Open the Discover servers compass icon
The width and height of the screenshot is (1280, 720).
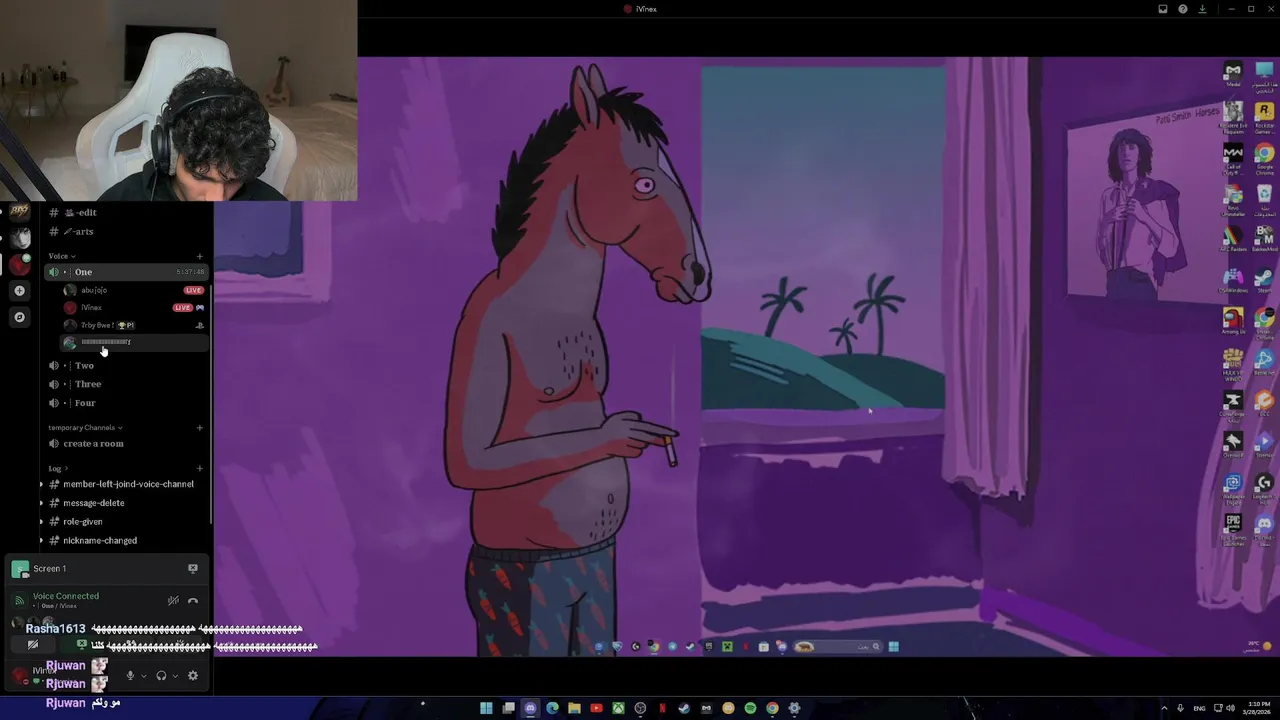19,317
